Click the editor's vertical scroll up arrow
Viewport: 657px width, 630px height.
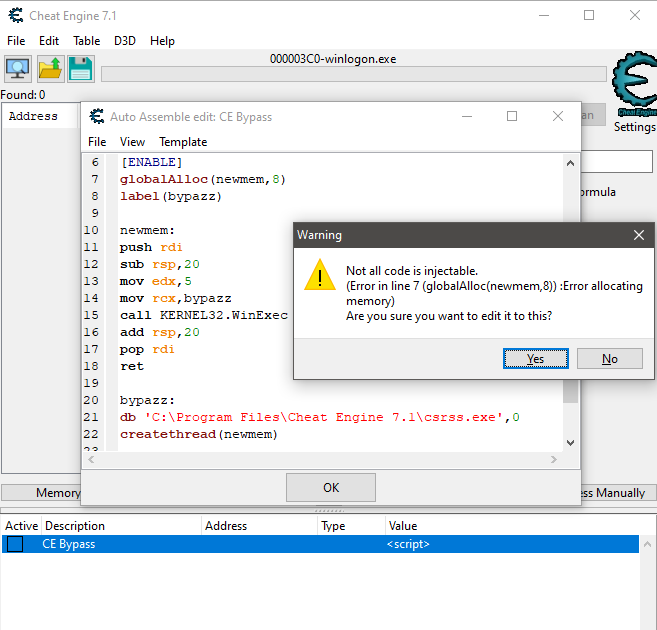[x=570, y=163]
